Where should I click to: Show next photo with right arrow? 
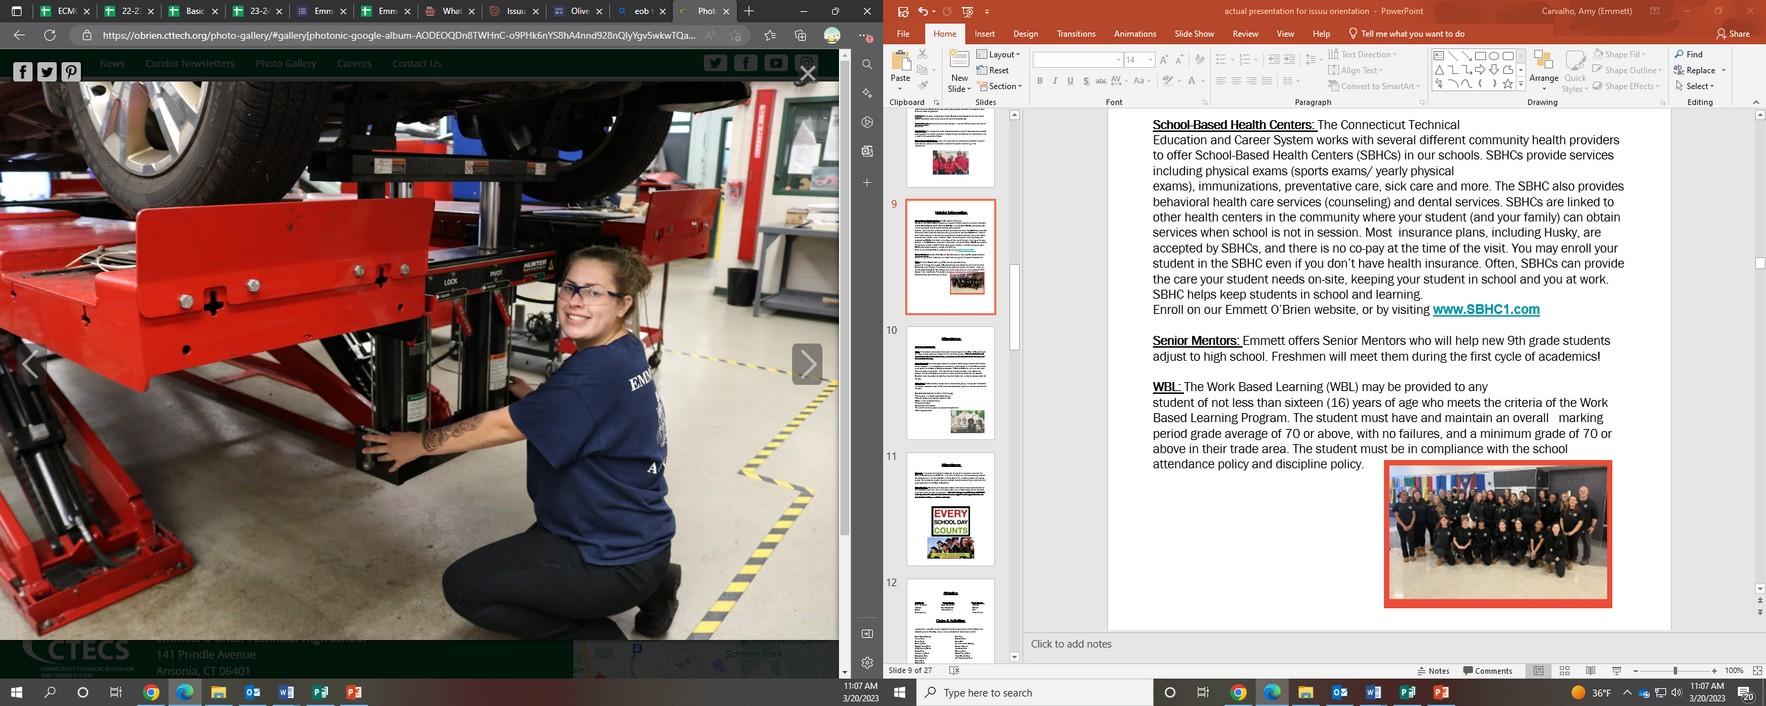tap(807, 364)
